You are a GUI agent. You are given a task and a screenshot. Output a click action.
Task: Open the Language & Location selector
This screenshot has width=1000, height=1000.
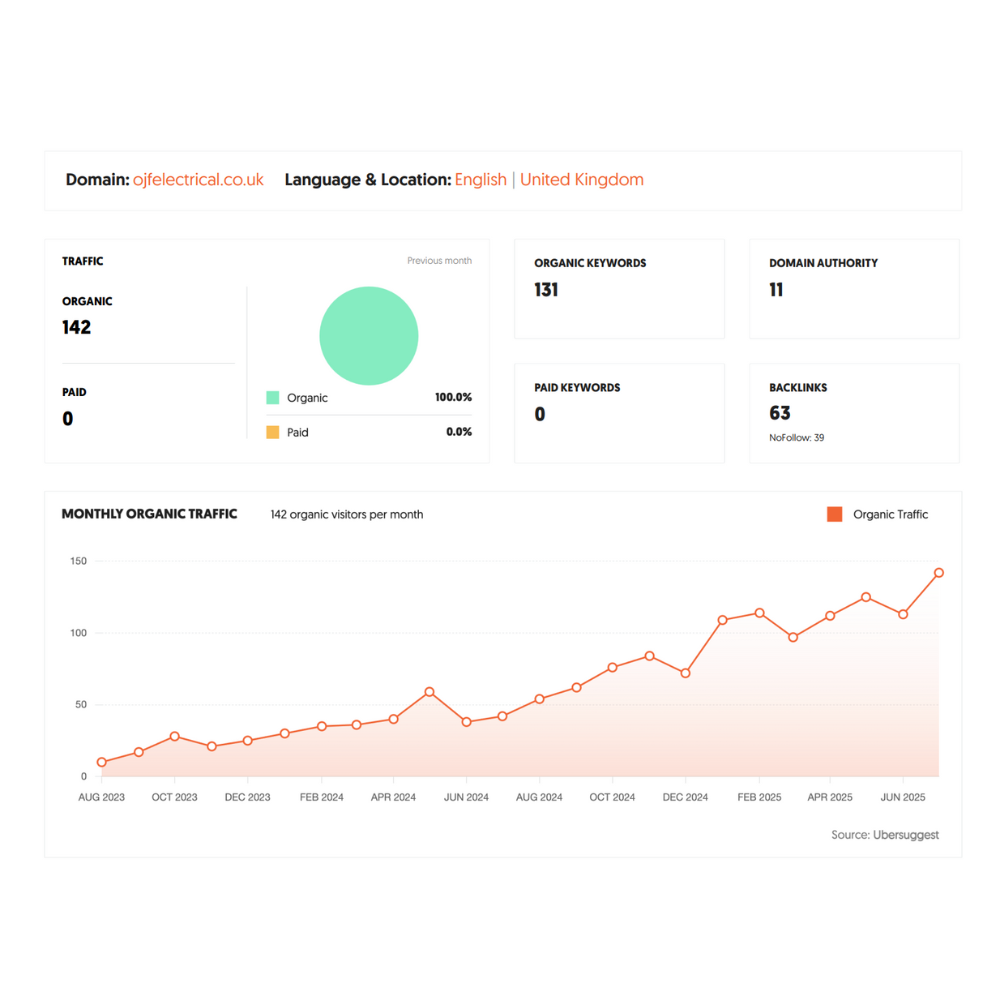[550, 179]
